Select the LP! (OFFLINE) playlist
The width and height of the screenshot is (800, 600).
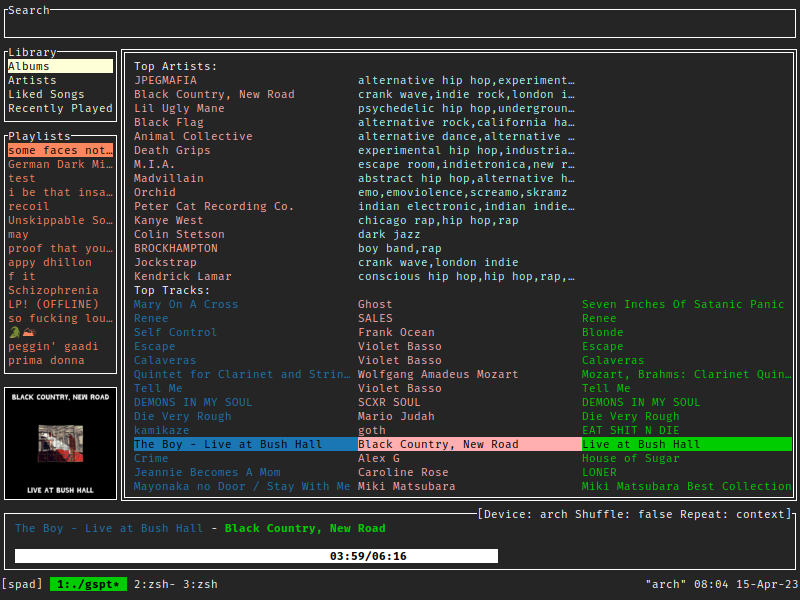[x=53, y=304]
